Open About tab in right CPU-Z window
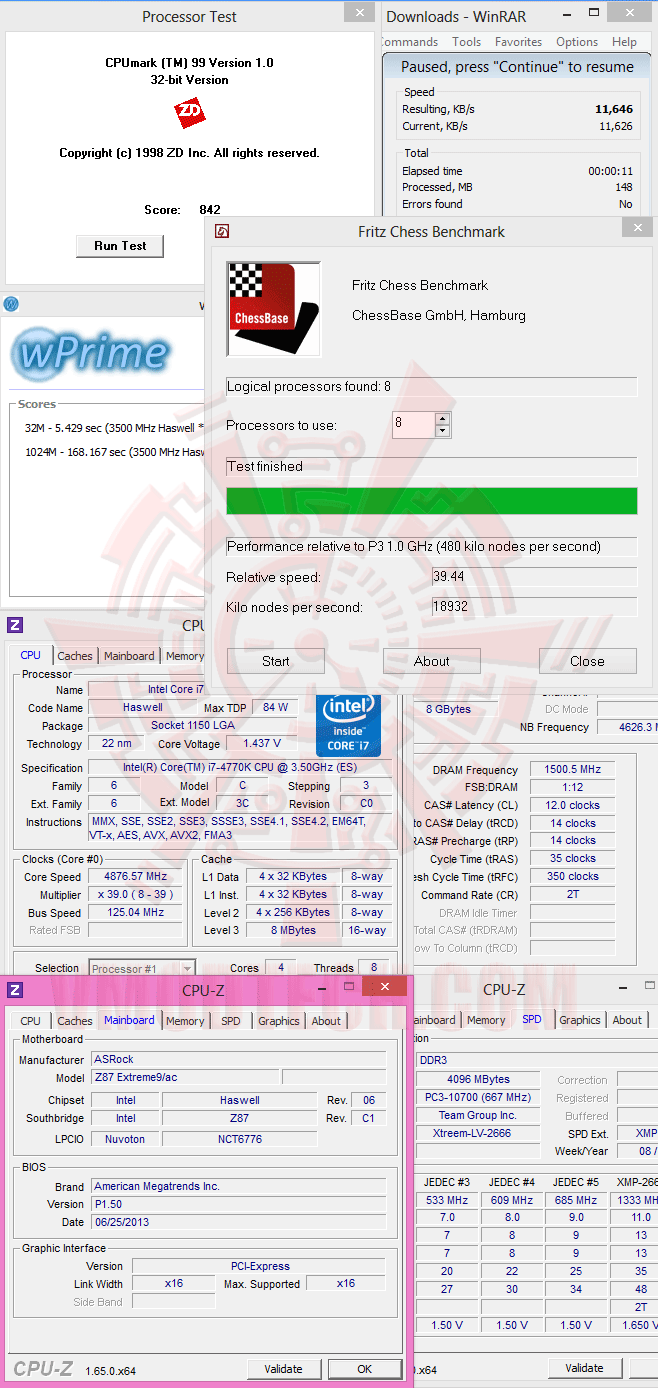 coord(627,1020)
